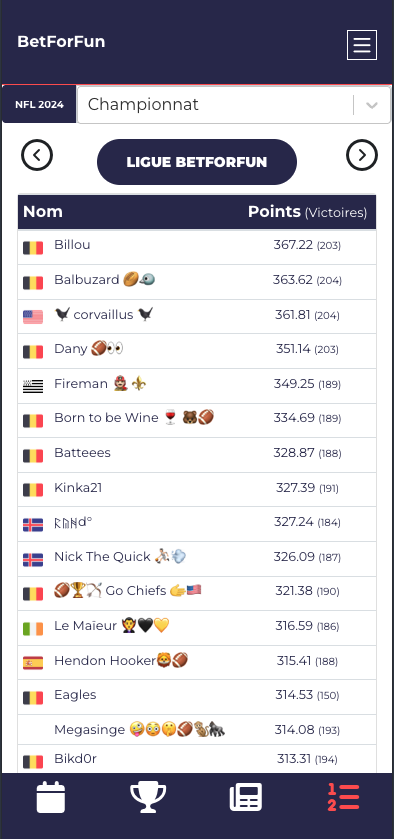Open player Balbuzard's row
This screenshot has width=394, height=839.
click(197, 282)
